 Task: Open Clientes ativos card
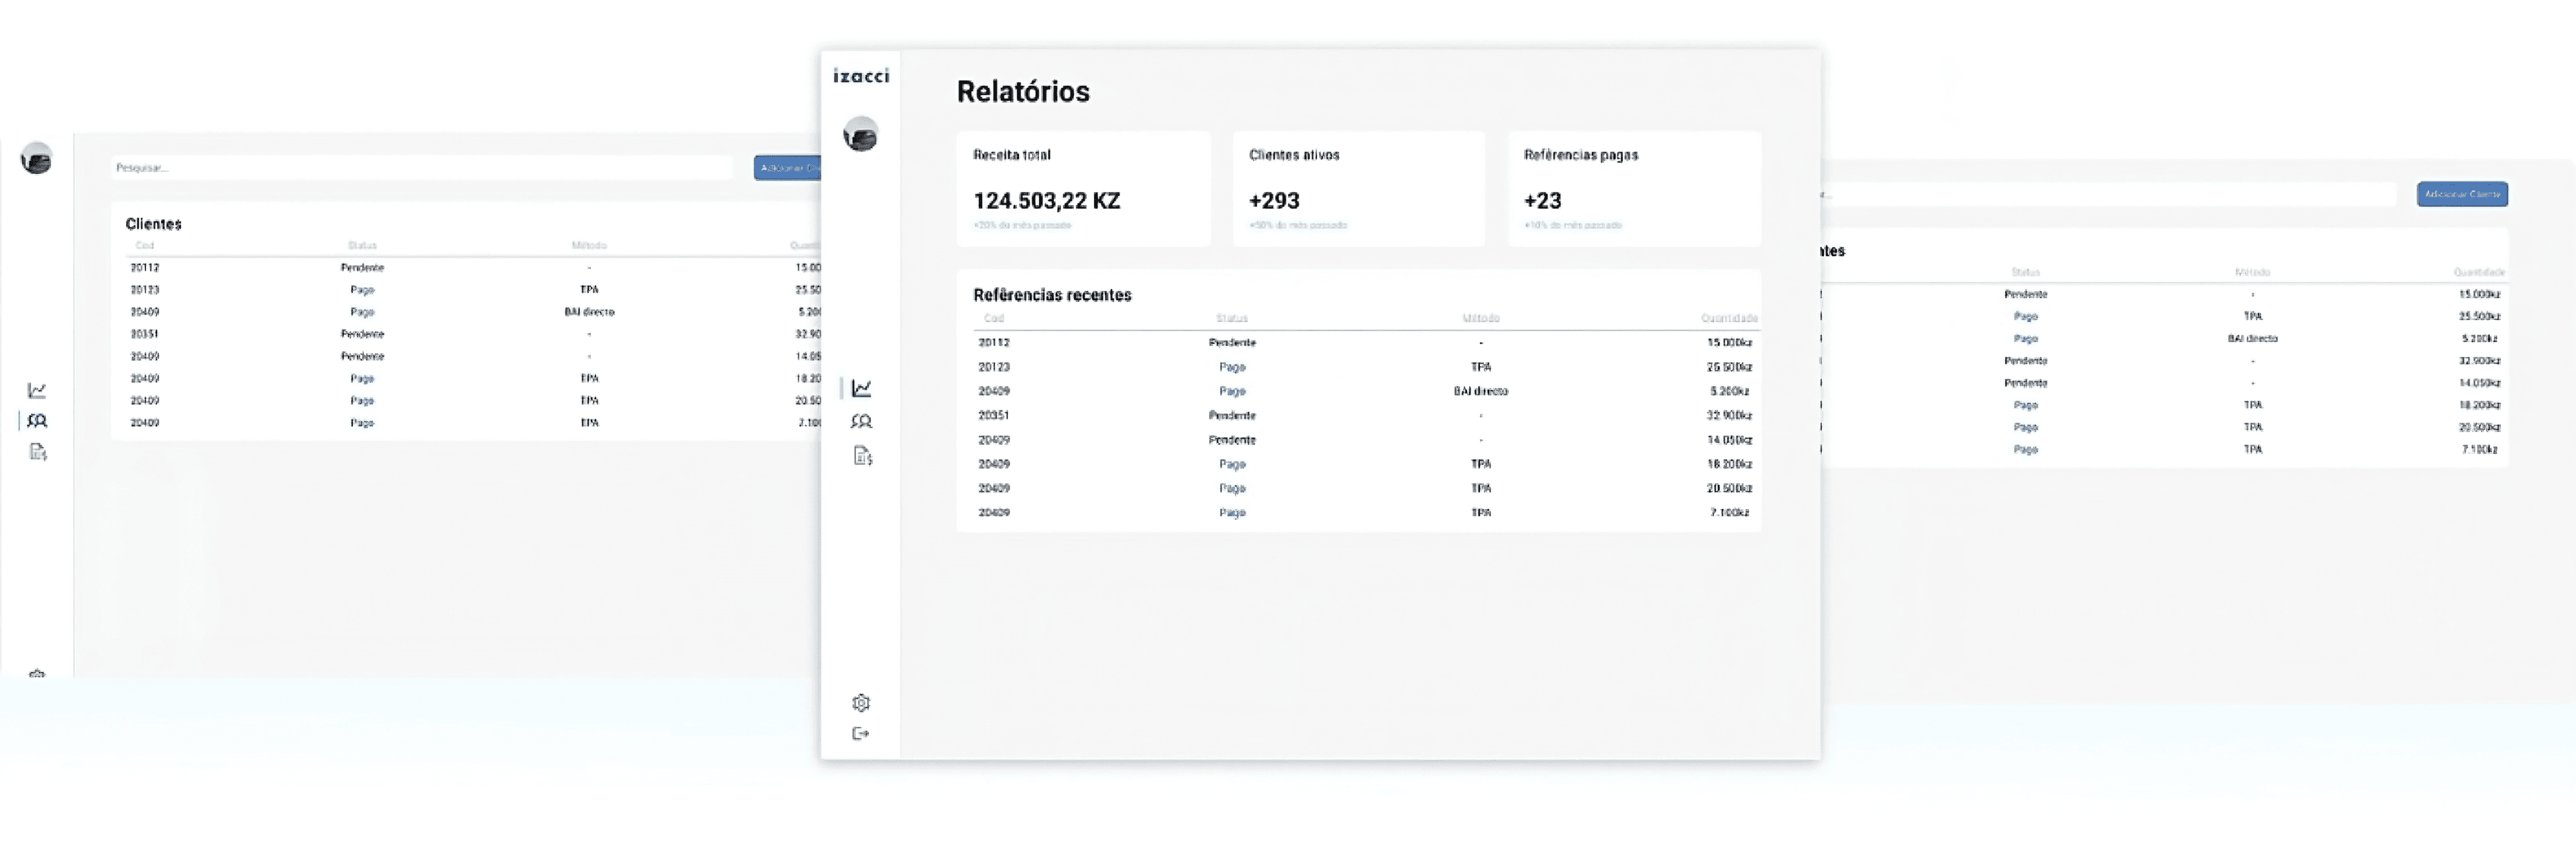[1358, 189]
